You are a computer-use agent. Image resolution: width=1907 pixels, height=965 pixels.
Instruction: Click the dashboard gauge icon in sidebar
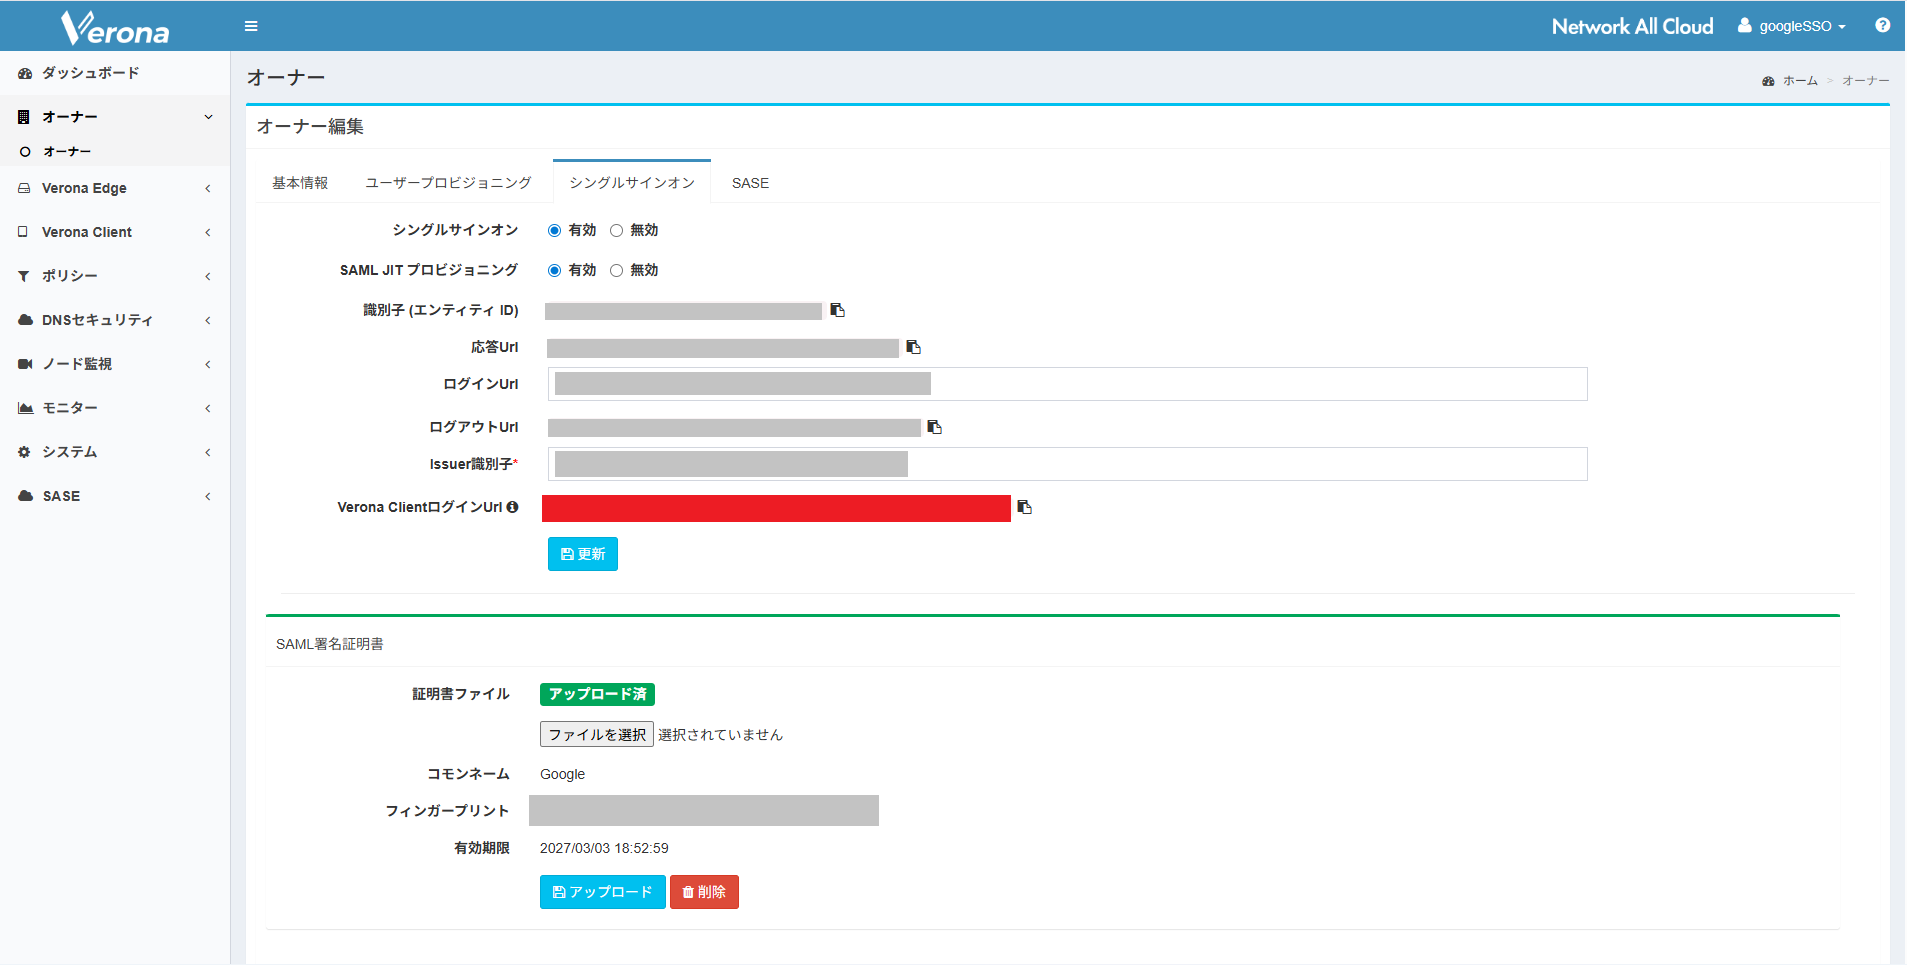25,73
